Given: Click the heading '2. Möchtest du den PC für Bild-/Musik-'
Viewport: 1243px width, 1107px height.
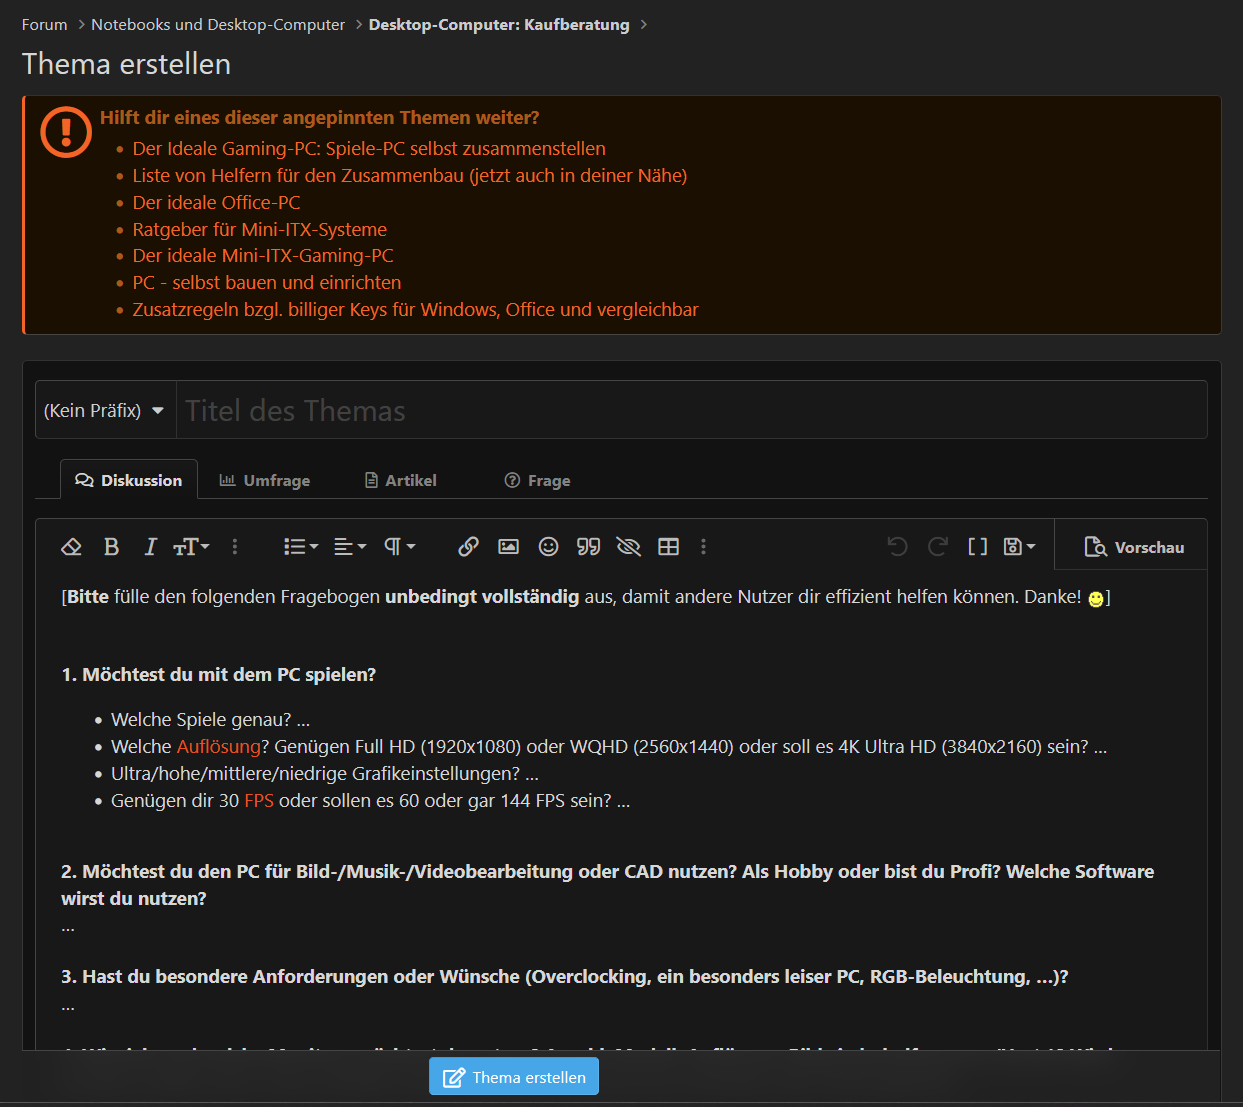Looking at the screenshot, I should click(x=607, y=885).
